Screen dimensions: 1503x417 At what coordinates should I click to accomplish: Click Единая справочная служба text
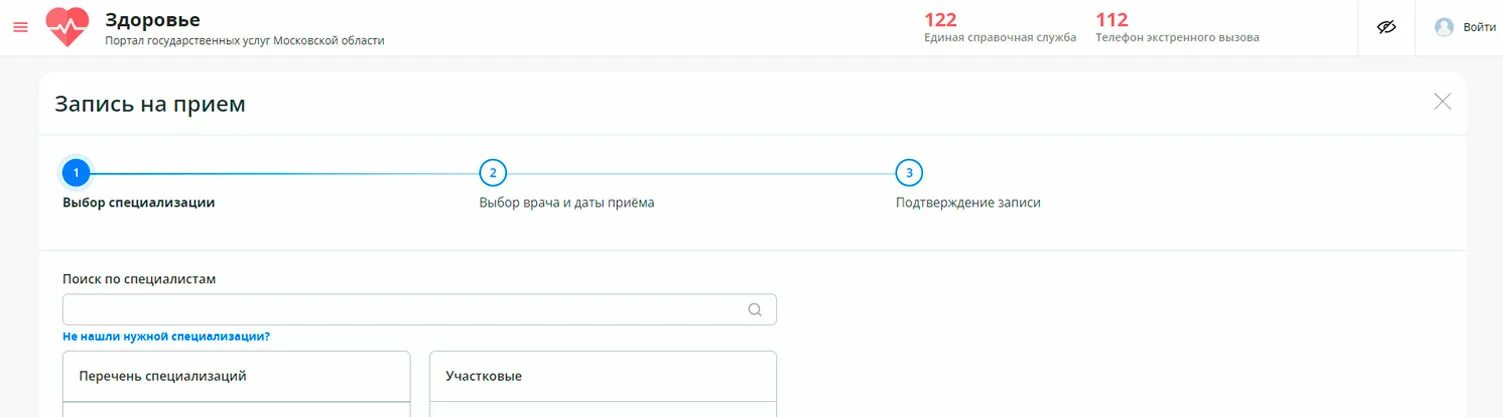[x=1000, y=38]
